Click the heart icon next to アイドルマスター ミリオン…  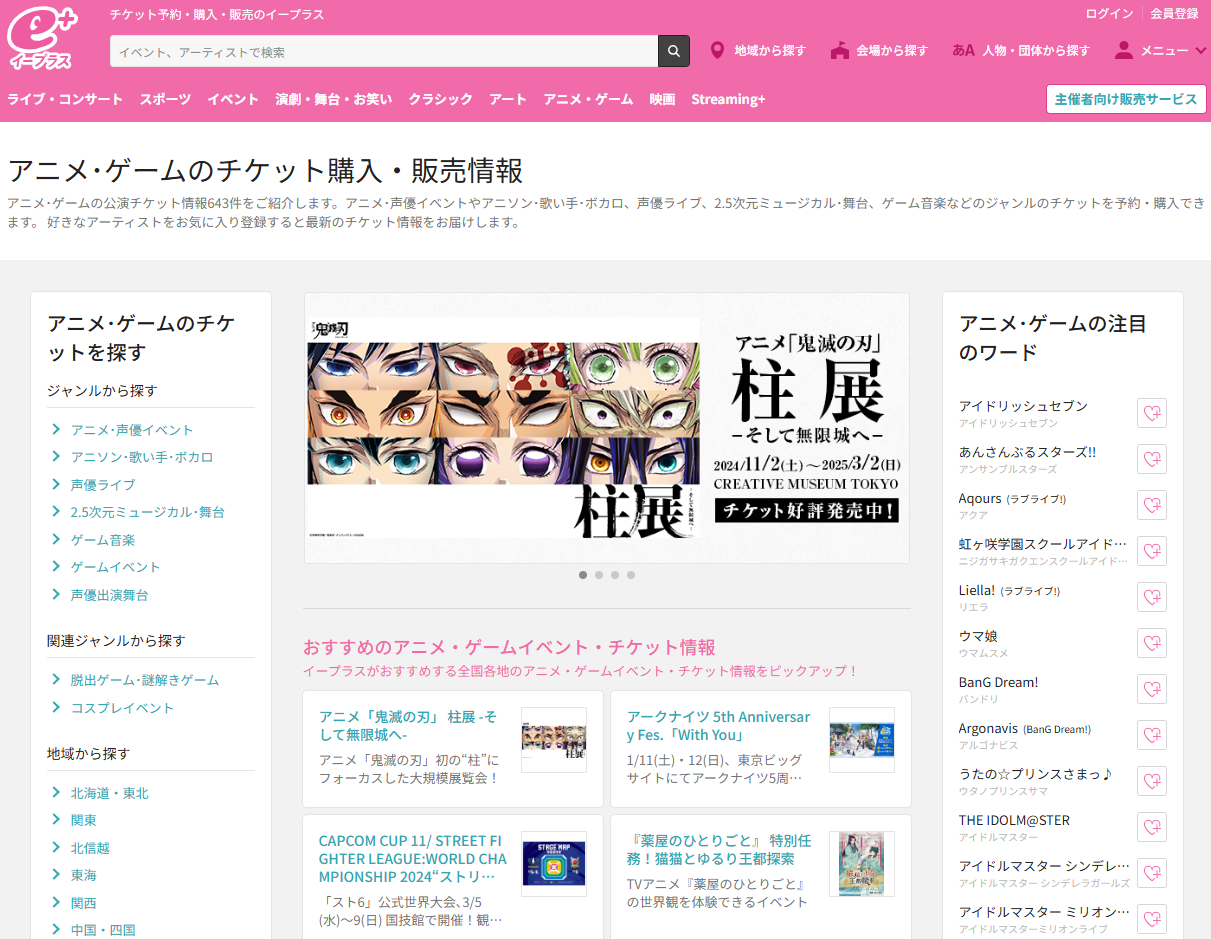[1152, 919]
